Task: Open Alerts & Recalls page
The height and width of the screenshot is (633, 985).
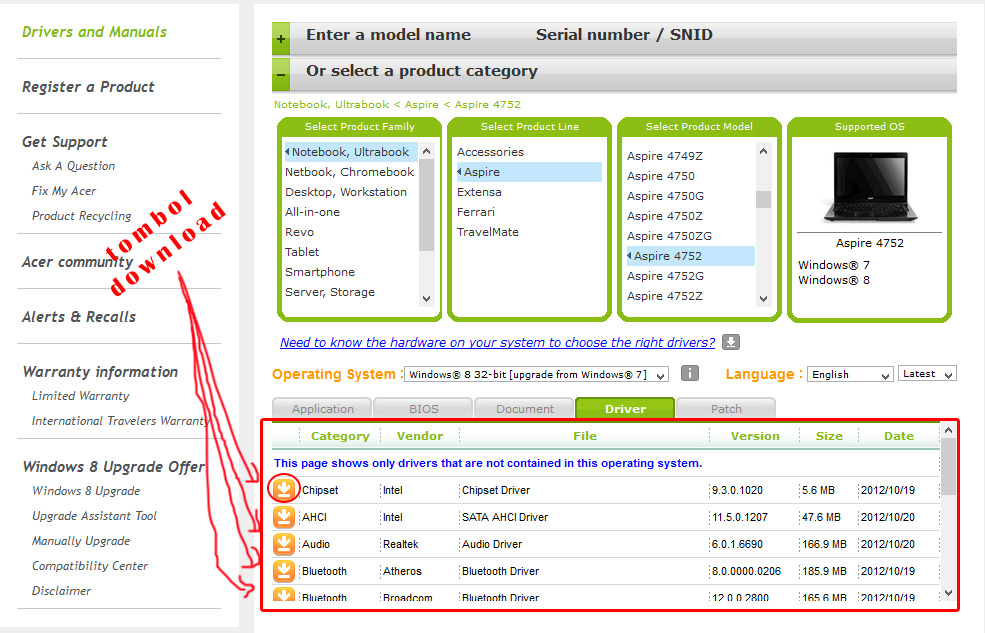Action: click(79, 316)
